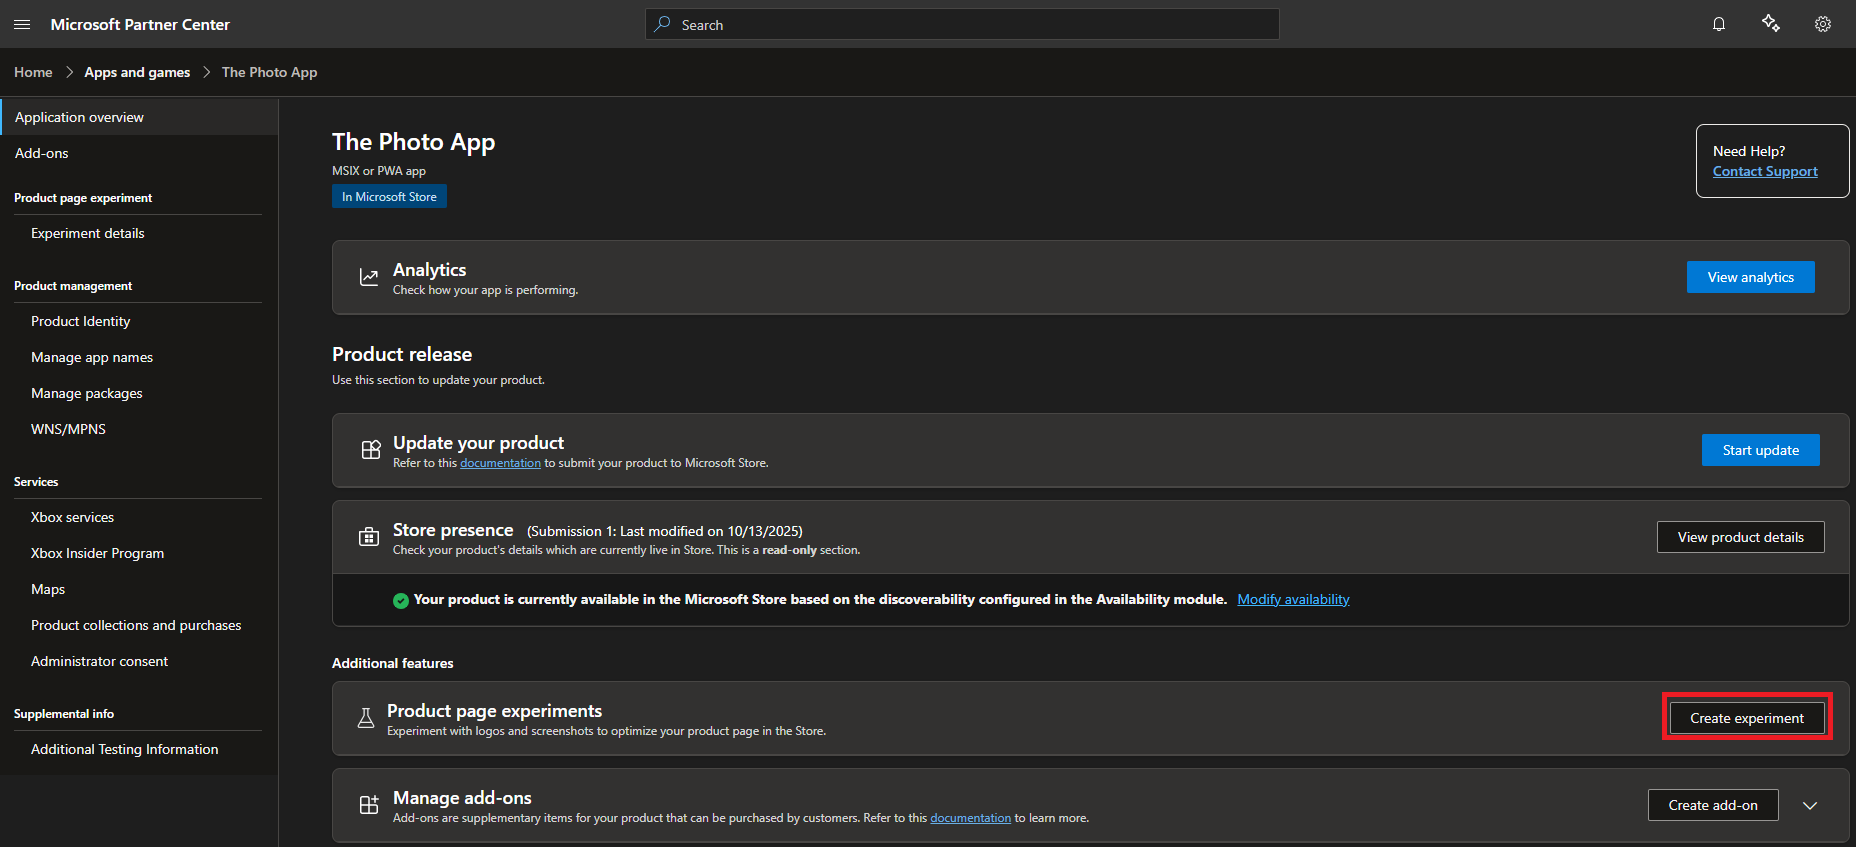This screenshot has height=847, width=1856.
Task: Open the Contact Support link
Action: click(x=1765, y=171)
